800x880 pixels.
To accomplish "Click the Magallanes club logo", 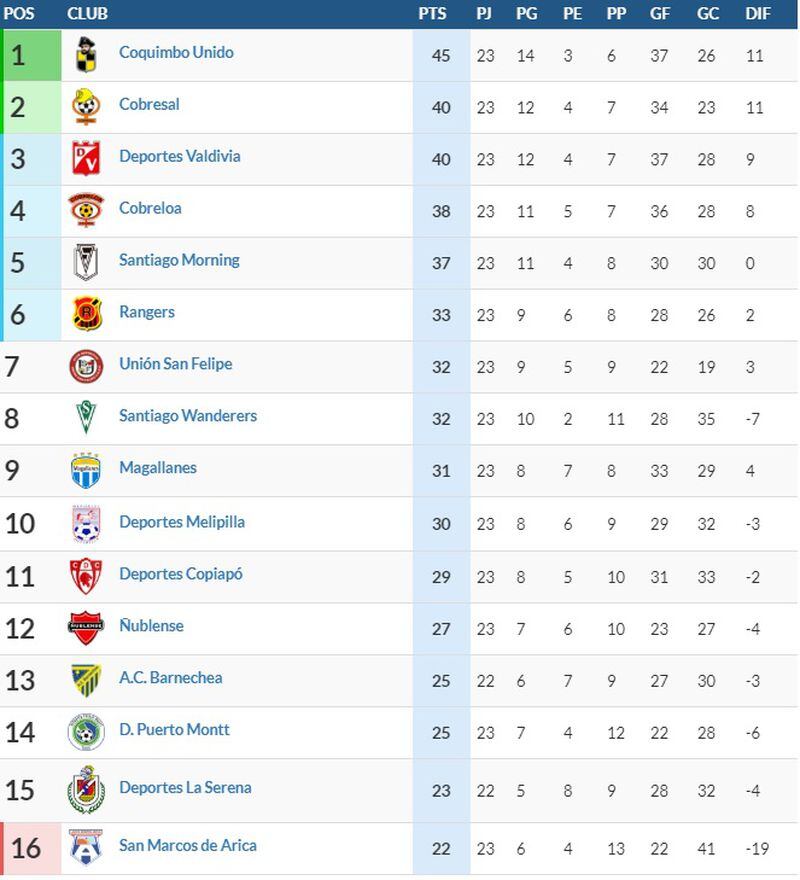I will [x=86, y=470].
